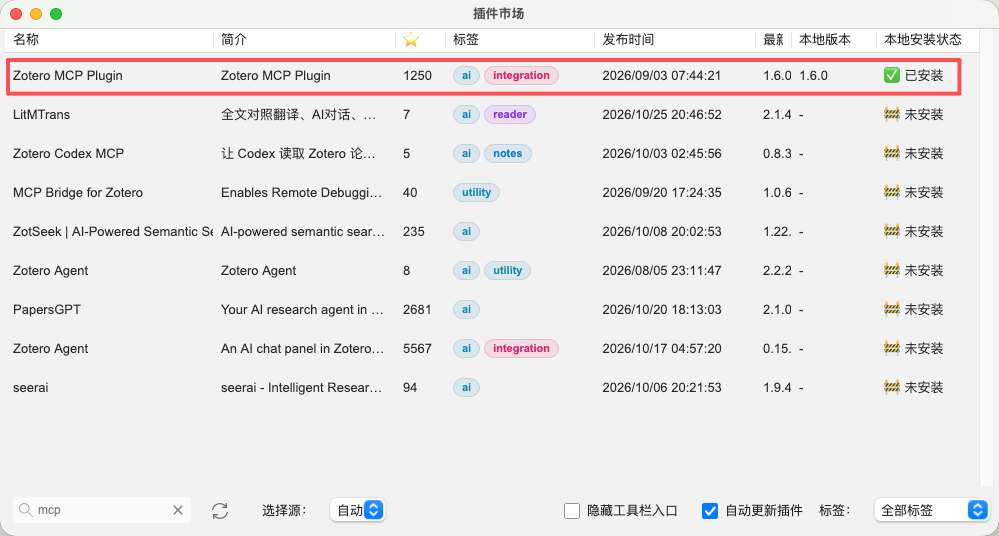Sort by 本地安装状态 column header
Image resolution: width=999 pixels, height=536 pixels.
tap(923, 40)
